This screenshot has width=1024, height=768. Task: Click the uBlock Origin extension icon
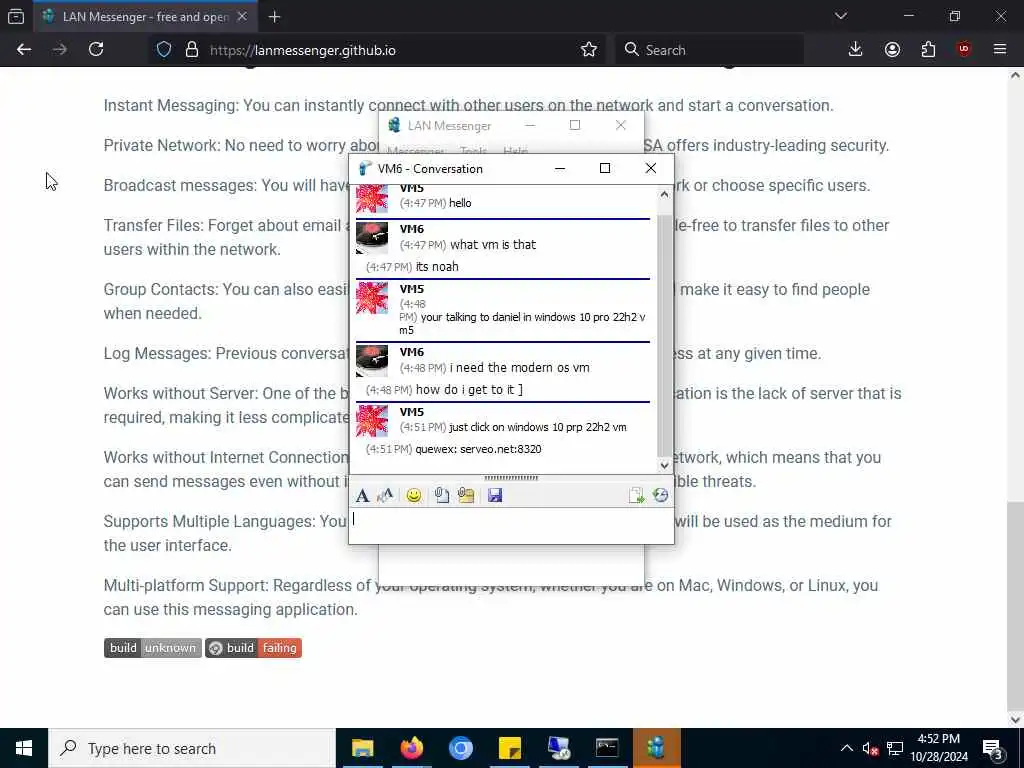click(x=964, y=50)
